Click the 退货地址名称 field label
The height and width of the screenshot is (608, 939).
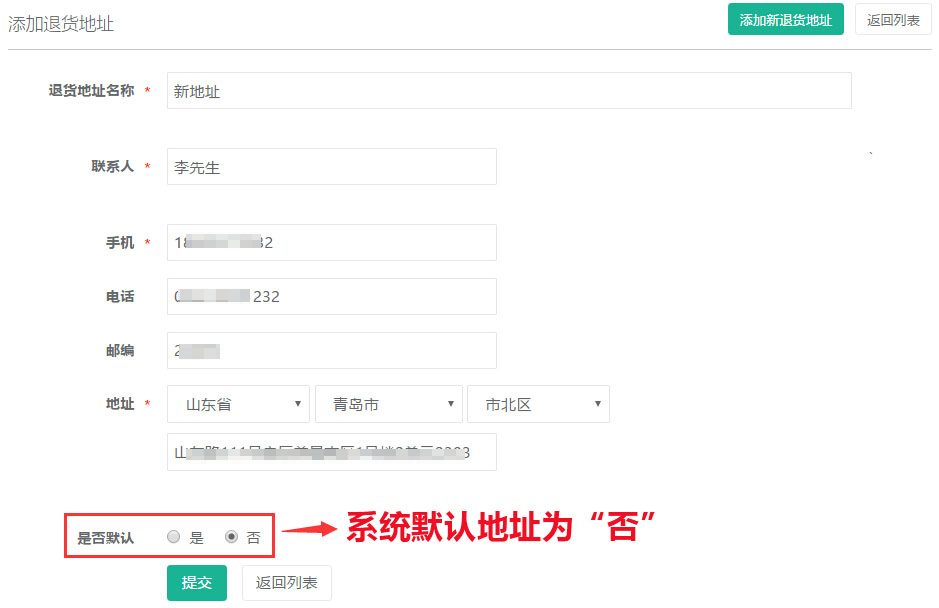(91, 91)
